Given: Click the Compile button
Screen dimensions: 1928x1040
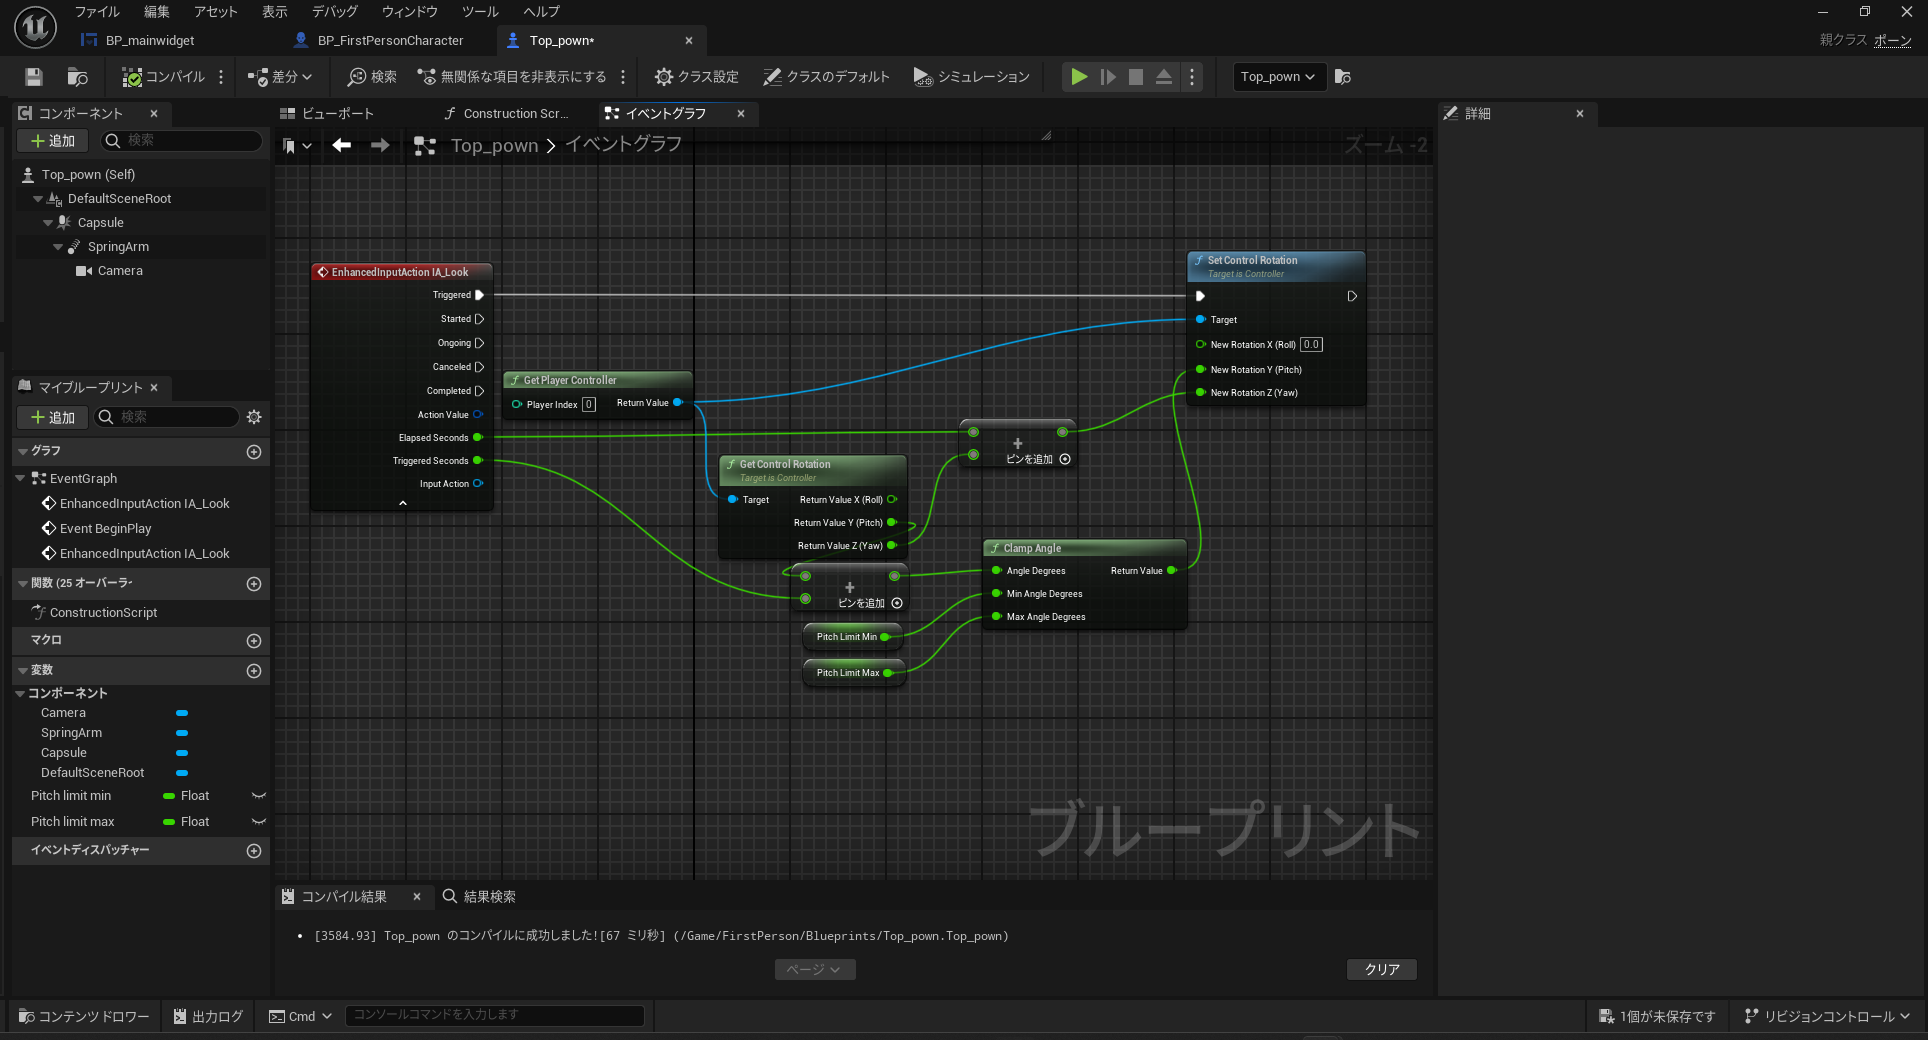Looking at the screenshot, I should coord(163,77).
